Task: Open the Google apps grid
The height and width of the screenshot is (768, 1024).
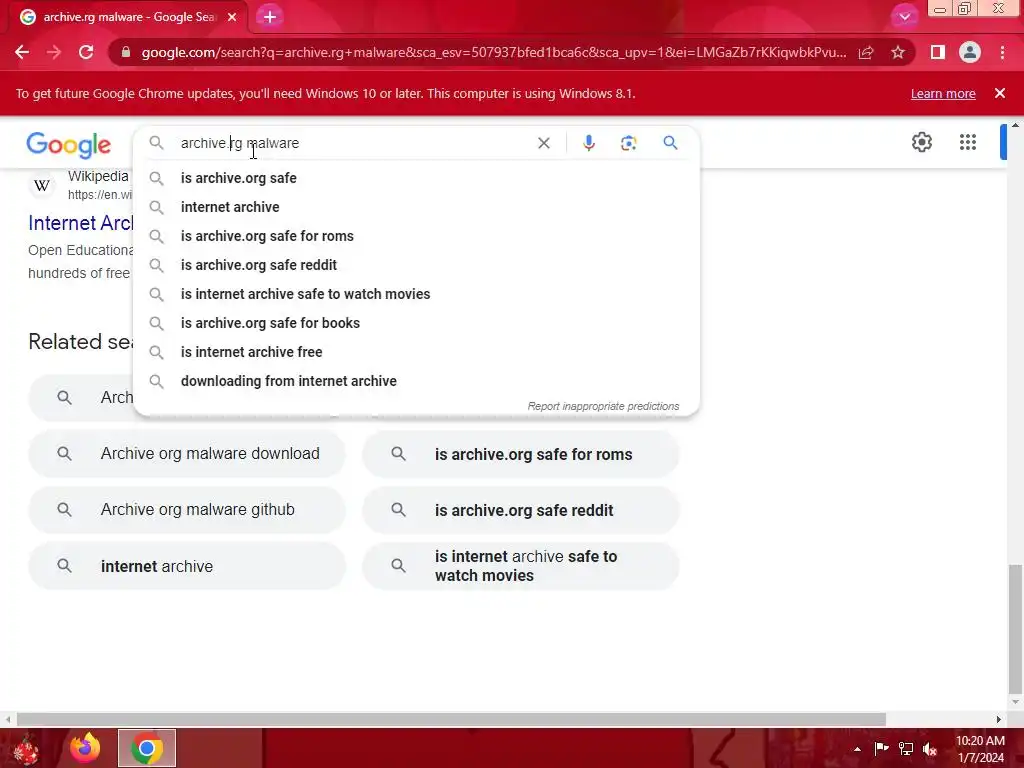Action: point(968,142)
